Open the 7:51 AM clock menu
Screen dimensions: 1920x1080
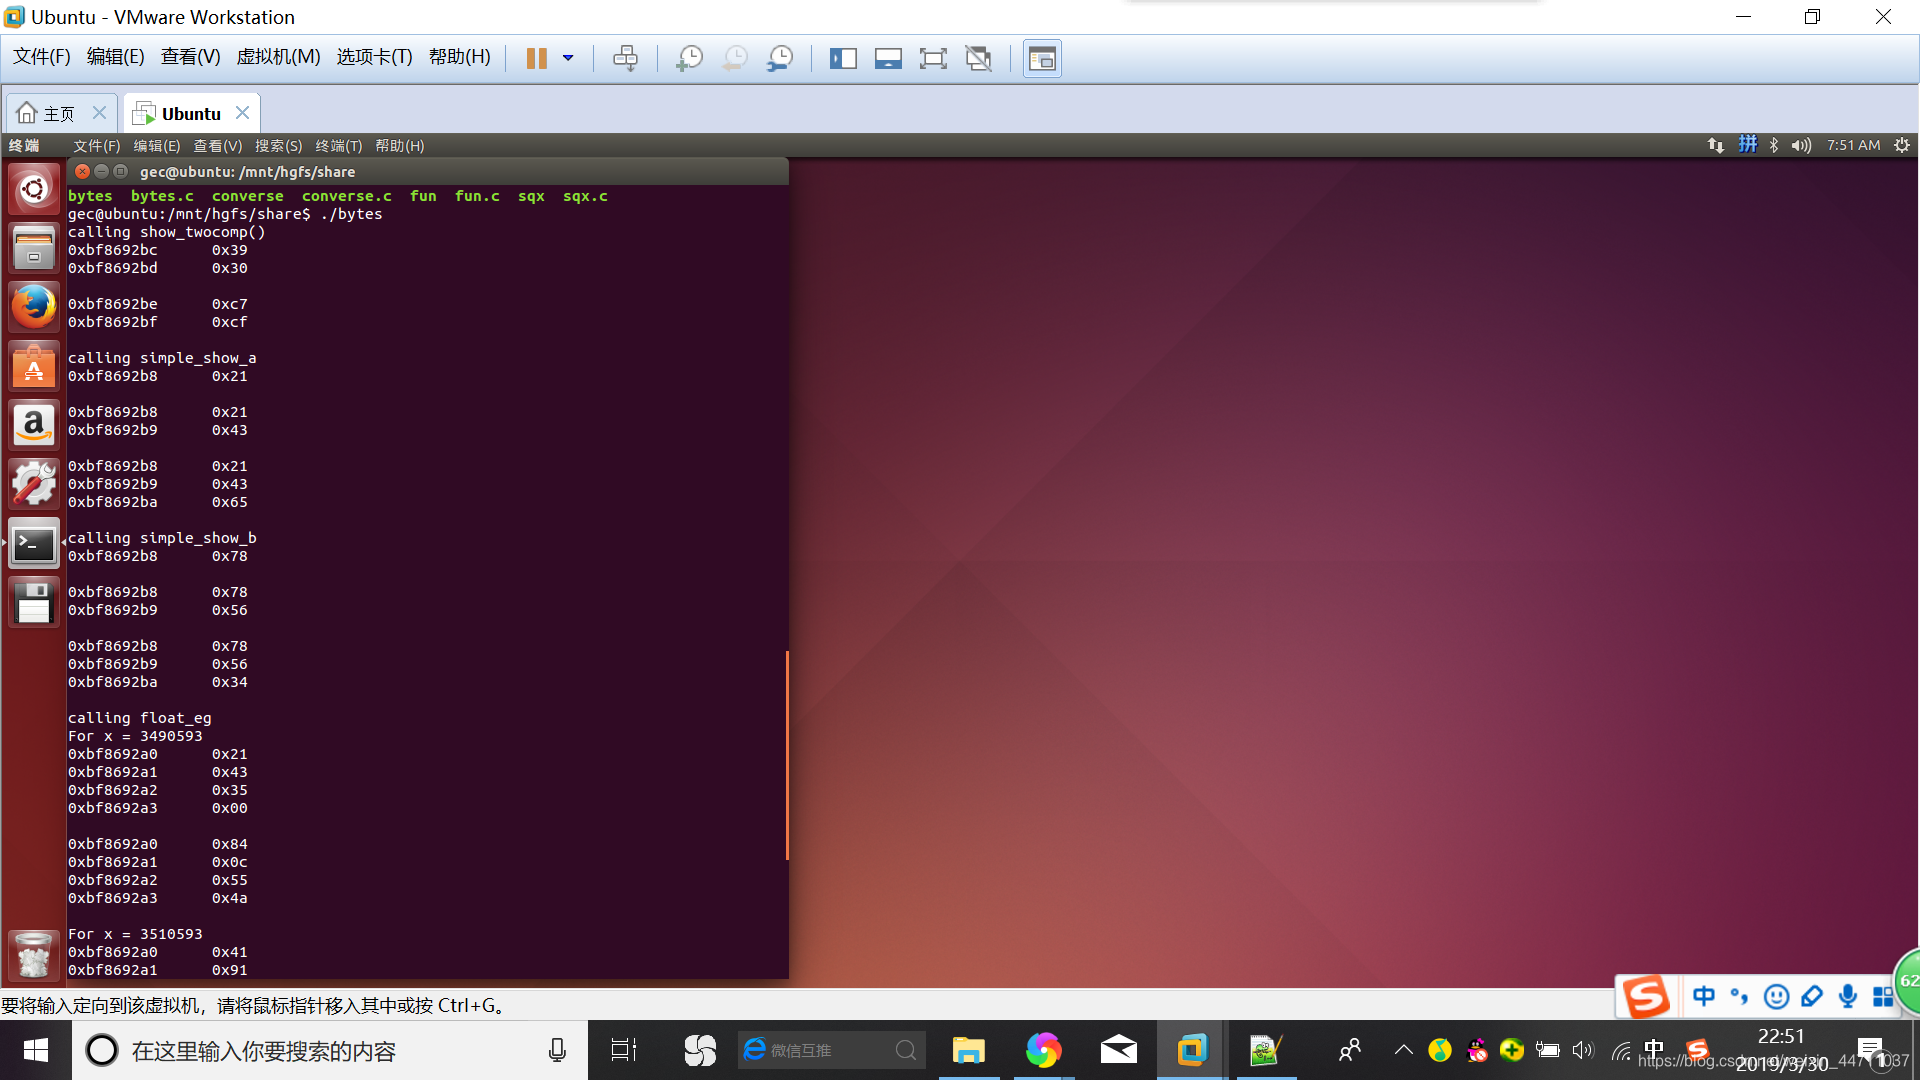[x=1853, y=146]
